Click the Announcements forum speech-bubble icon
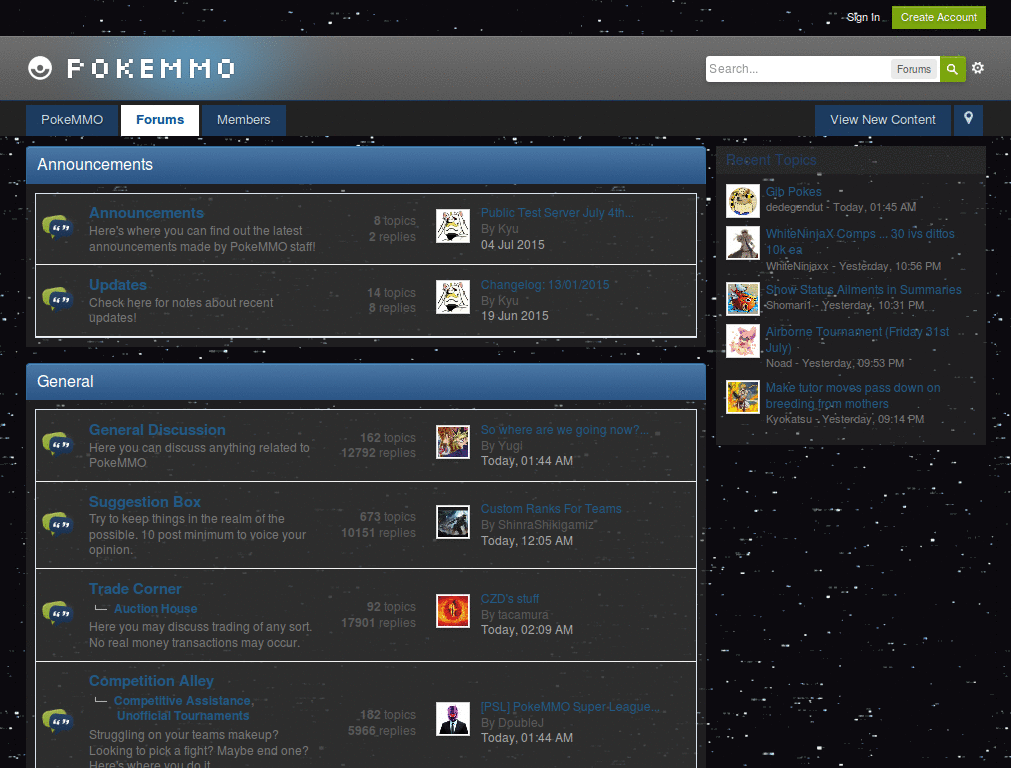 click(x=57, y=229)
